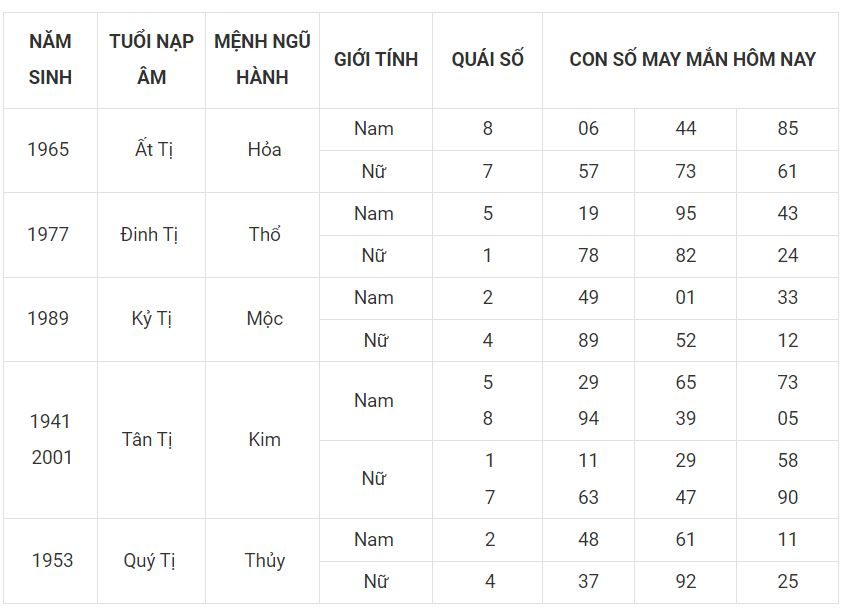This screenshot has width=847, height=615.
Task: Click the Thổ element cell
Action: (x=264, y=235)
